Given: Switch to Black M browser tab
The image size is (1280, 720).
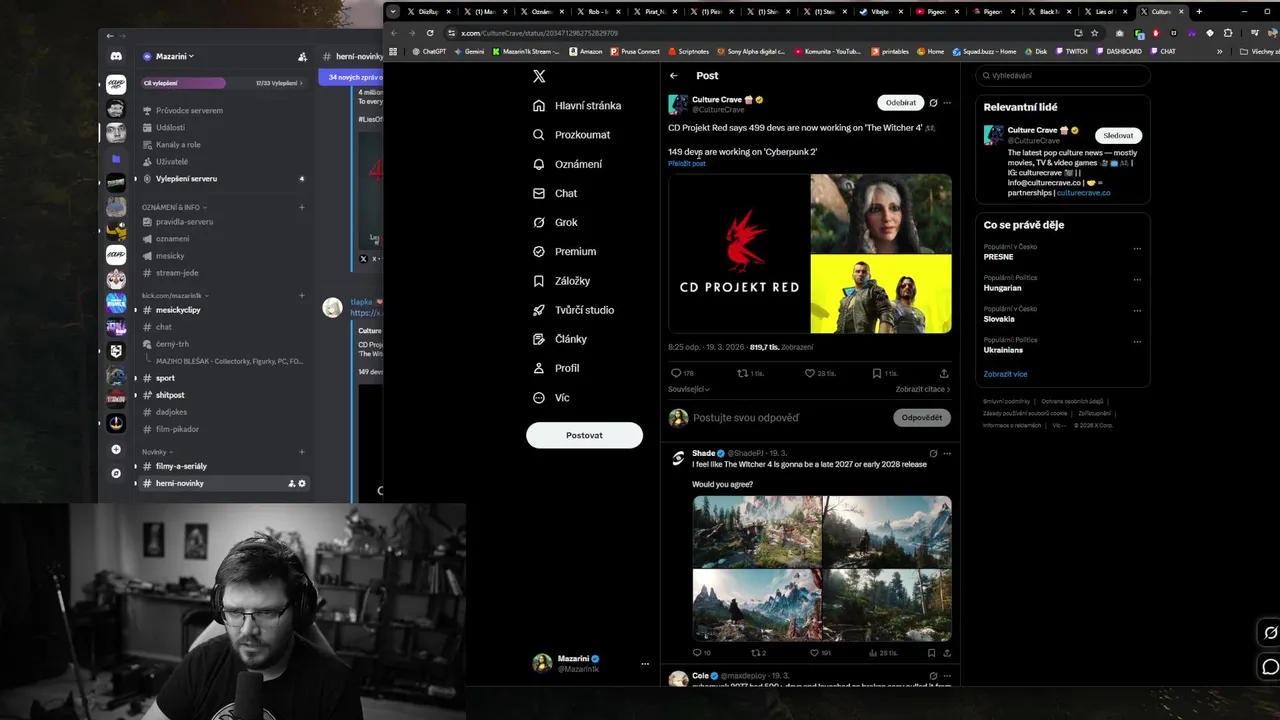Looking at the screenshot, I should (1047, 12).
